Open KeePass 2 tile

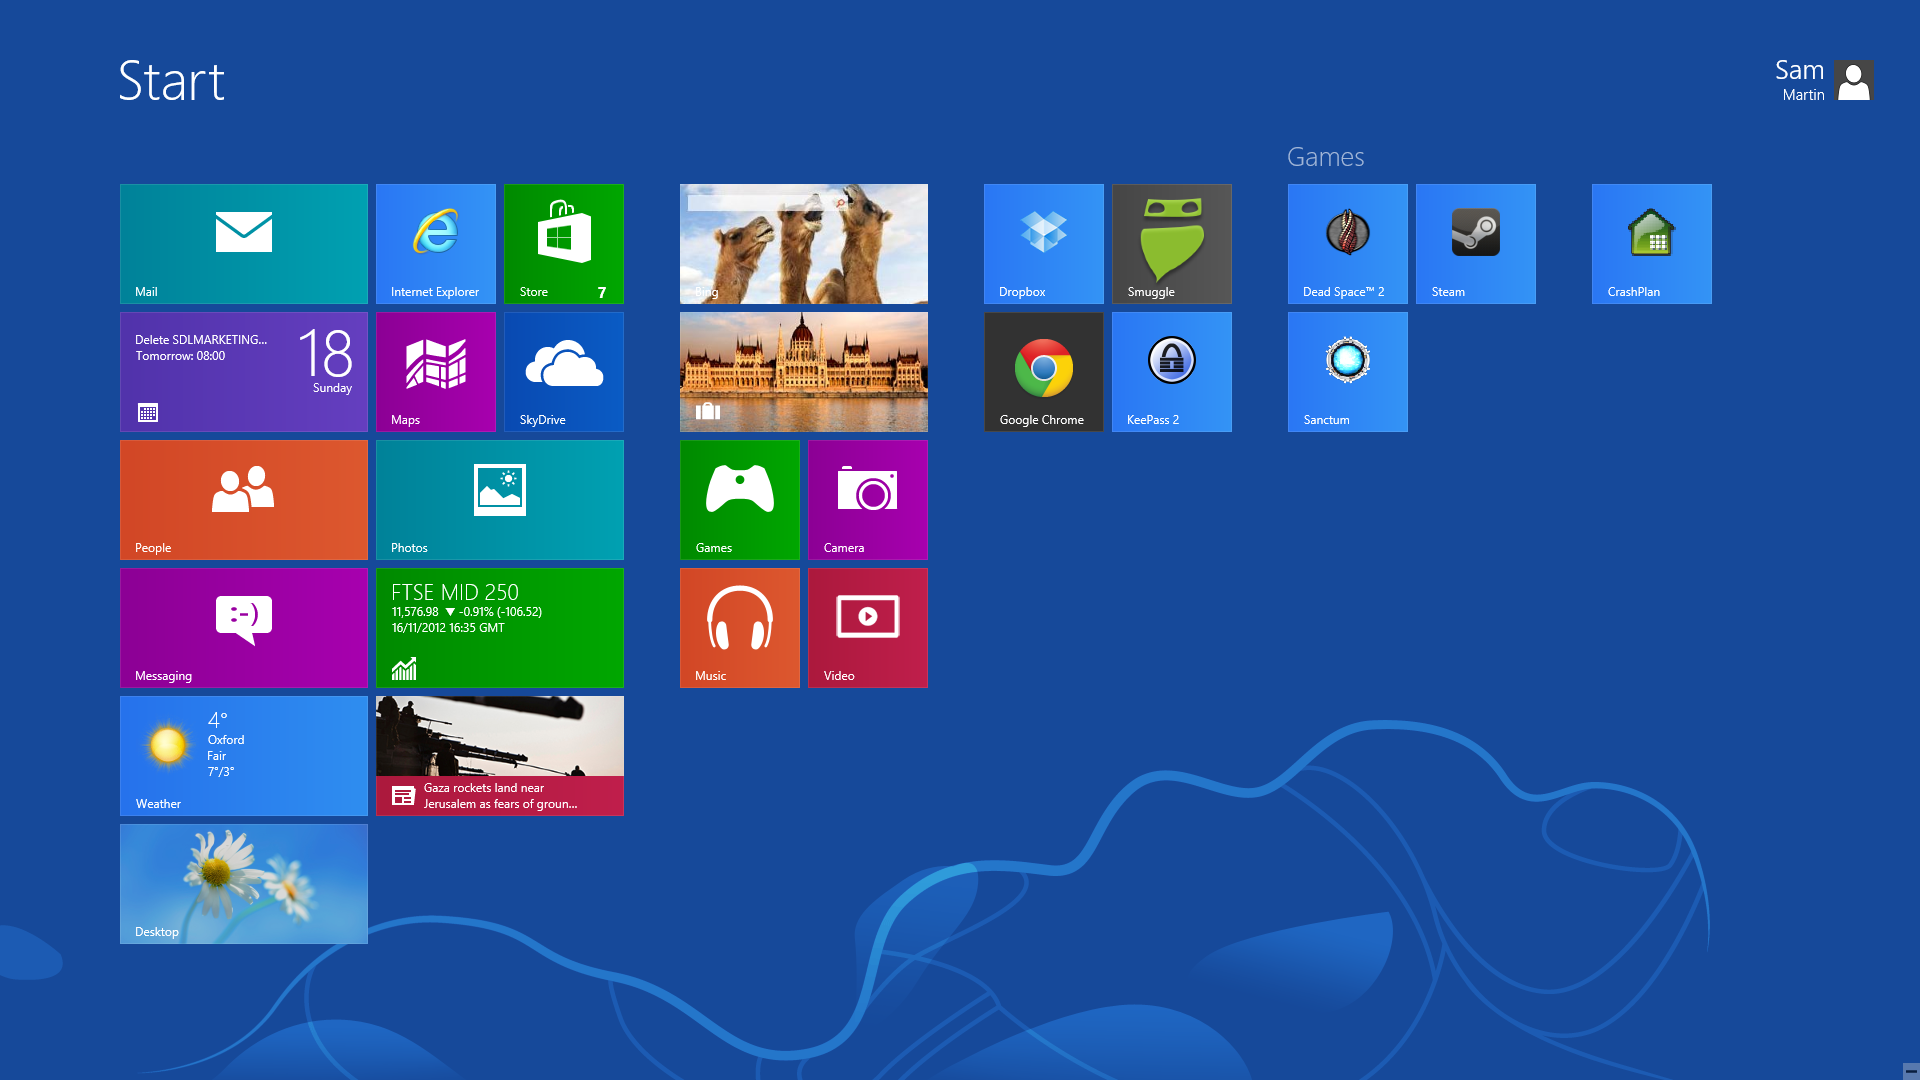[x=1171, y=371]
